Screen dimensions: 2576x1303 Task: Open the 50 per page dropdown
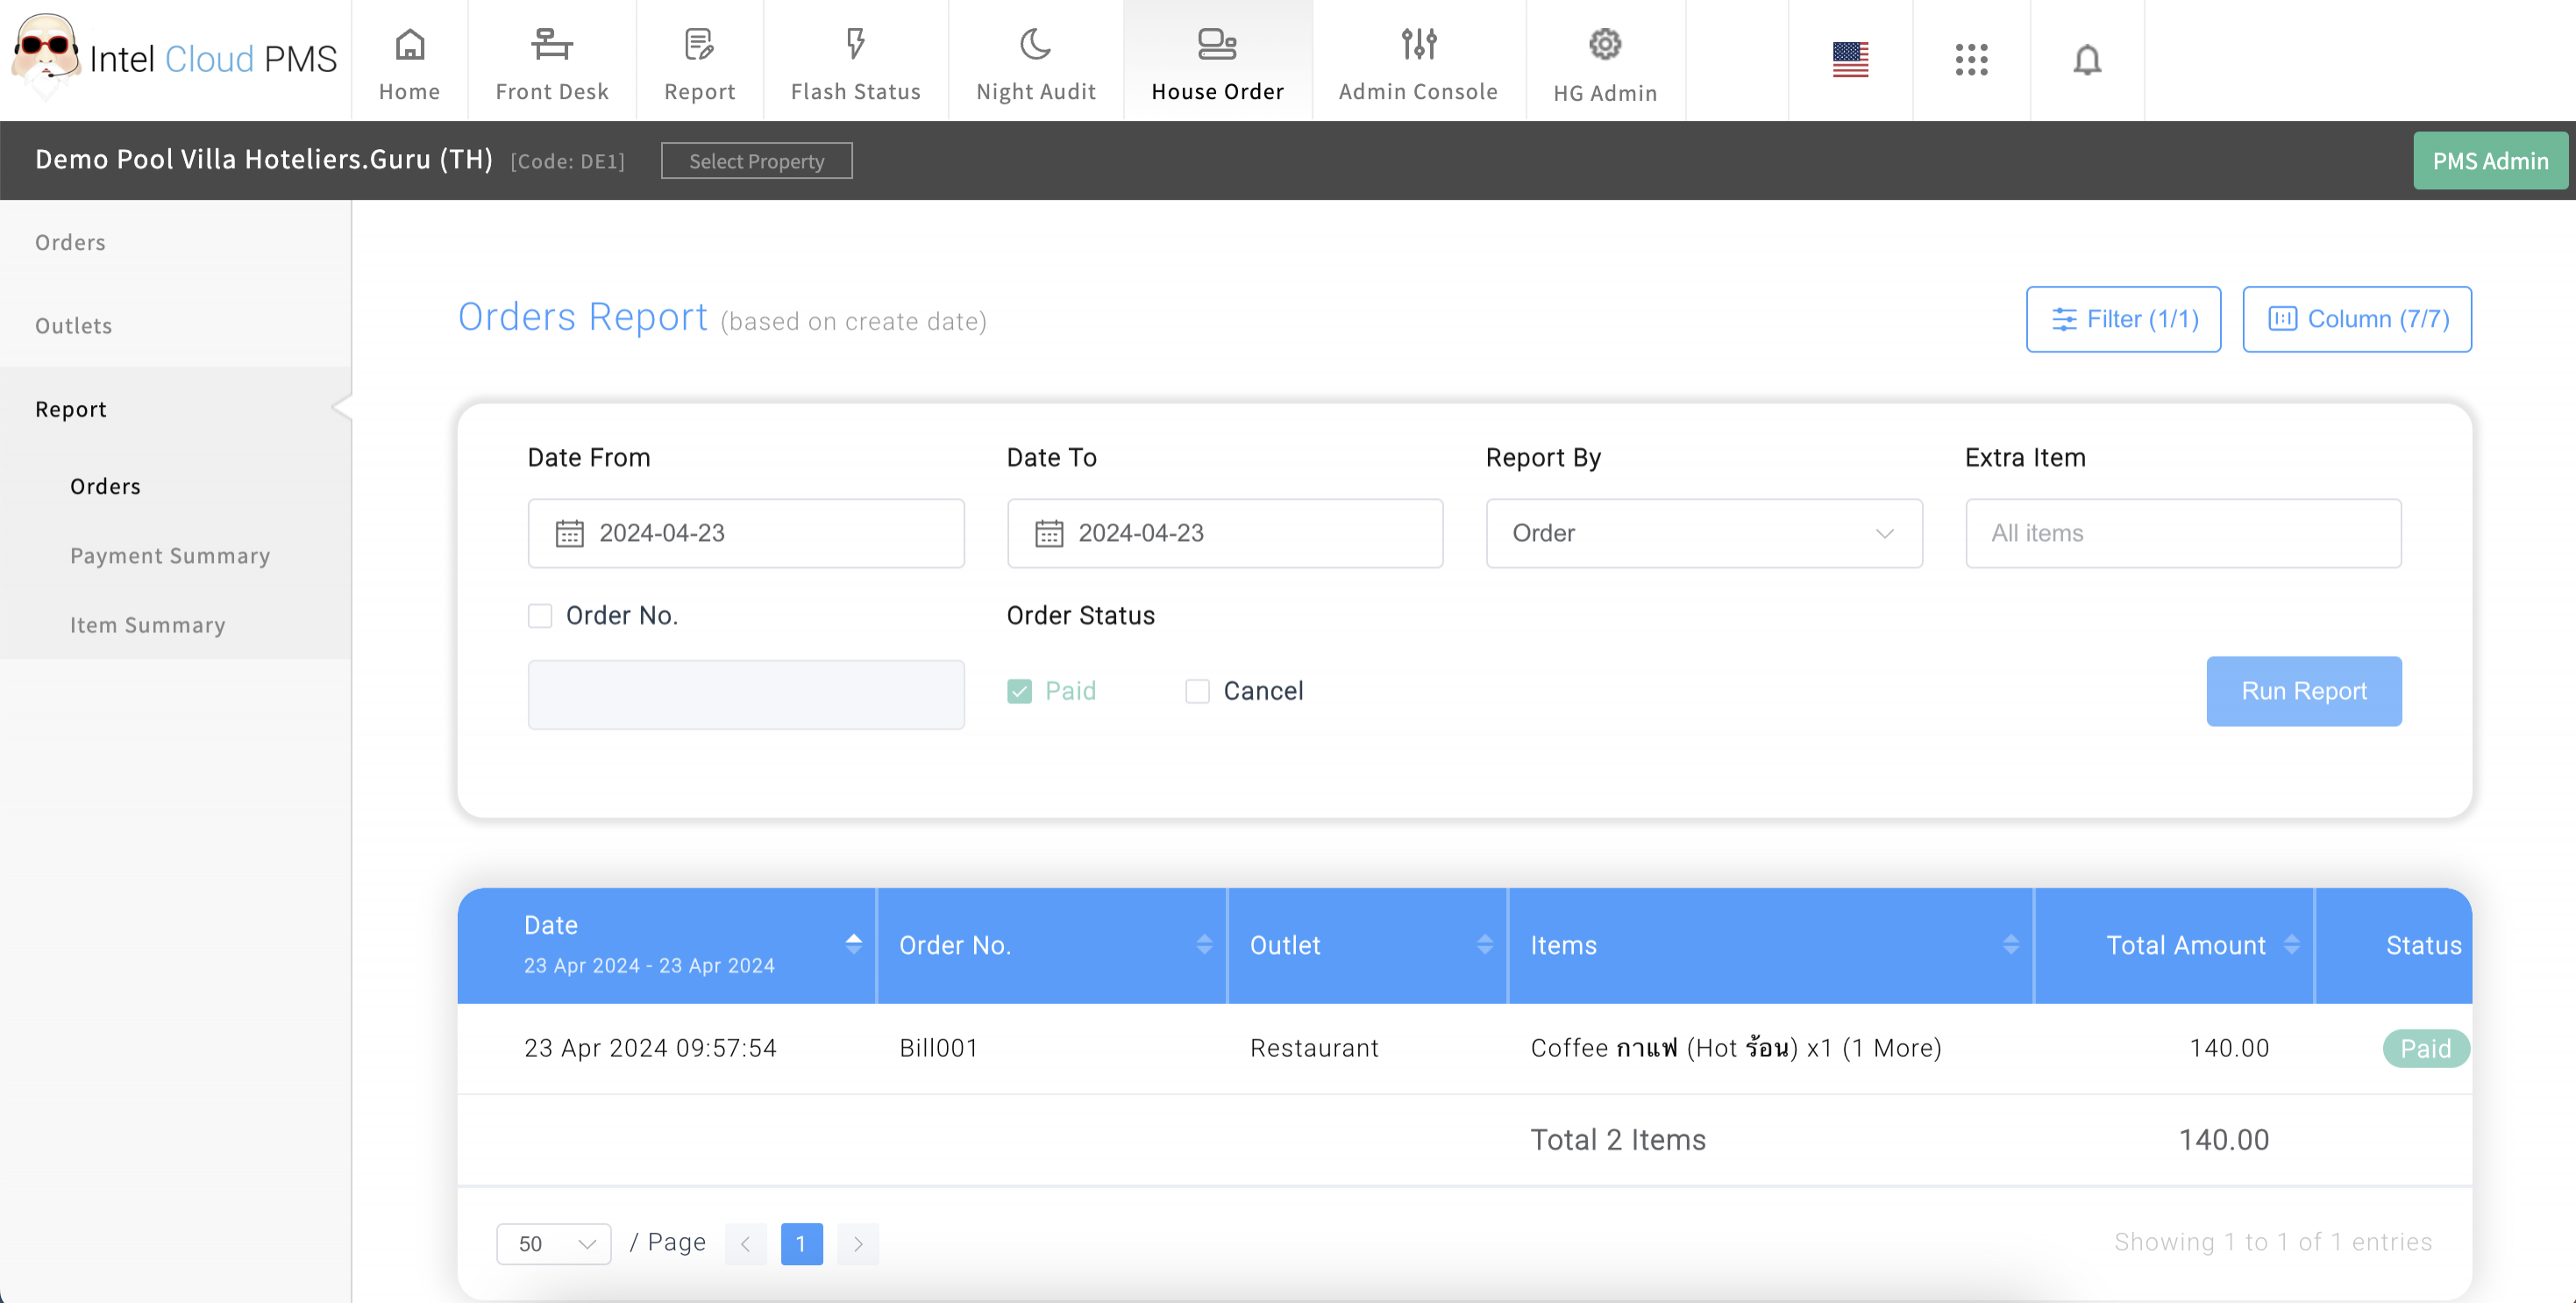click(554, 1243)
